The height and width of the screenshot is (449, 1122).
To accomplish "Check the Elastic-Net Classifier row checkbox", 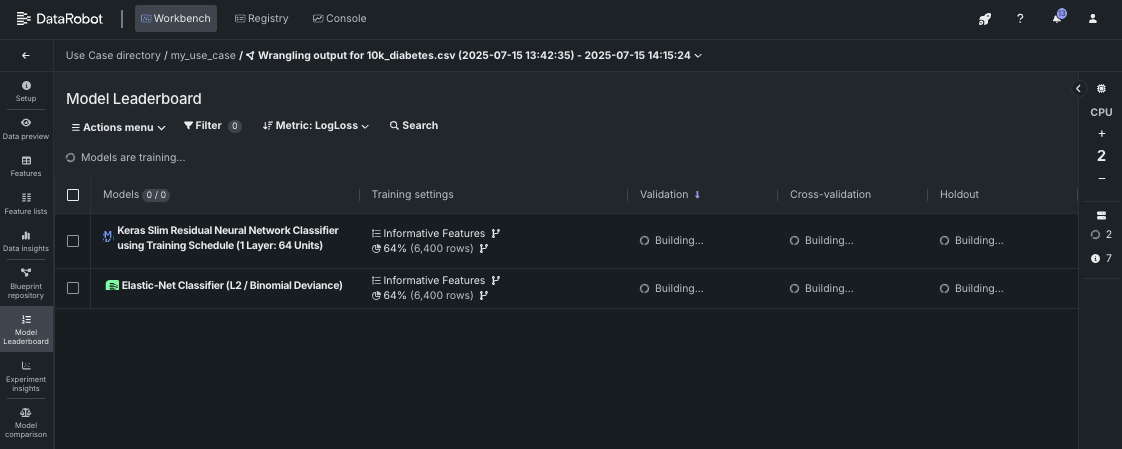I will pyautogui.click(x=73, y=288).
